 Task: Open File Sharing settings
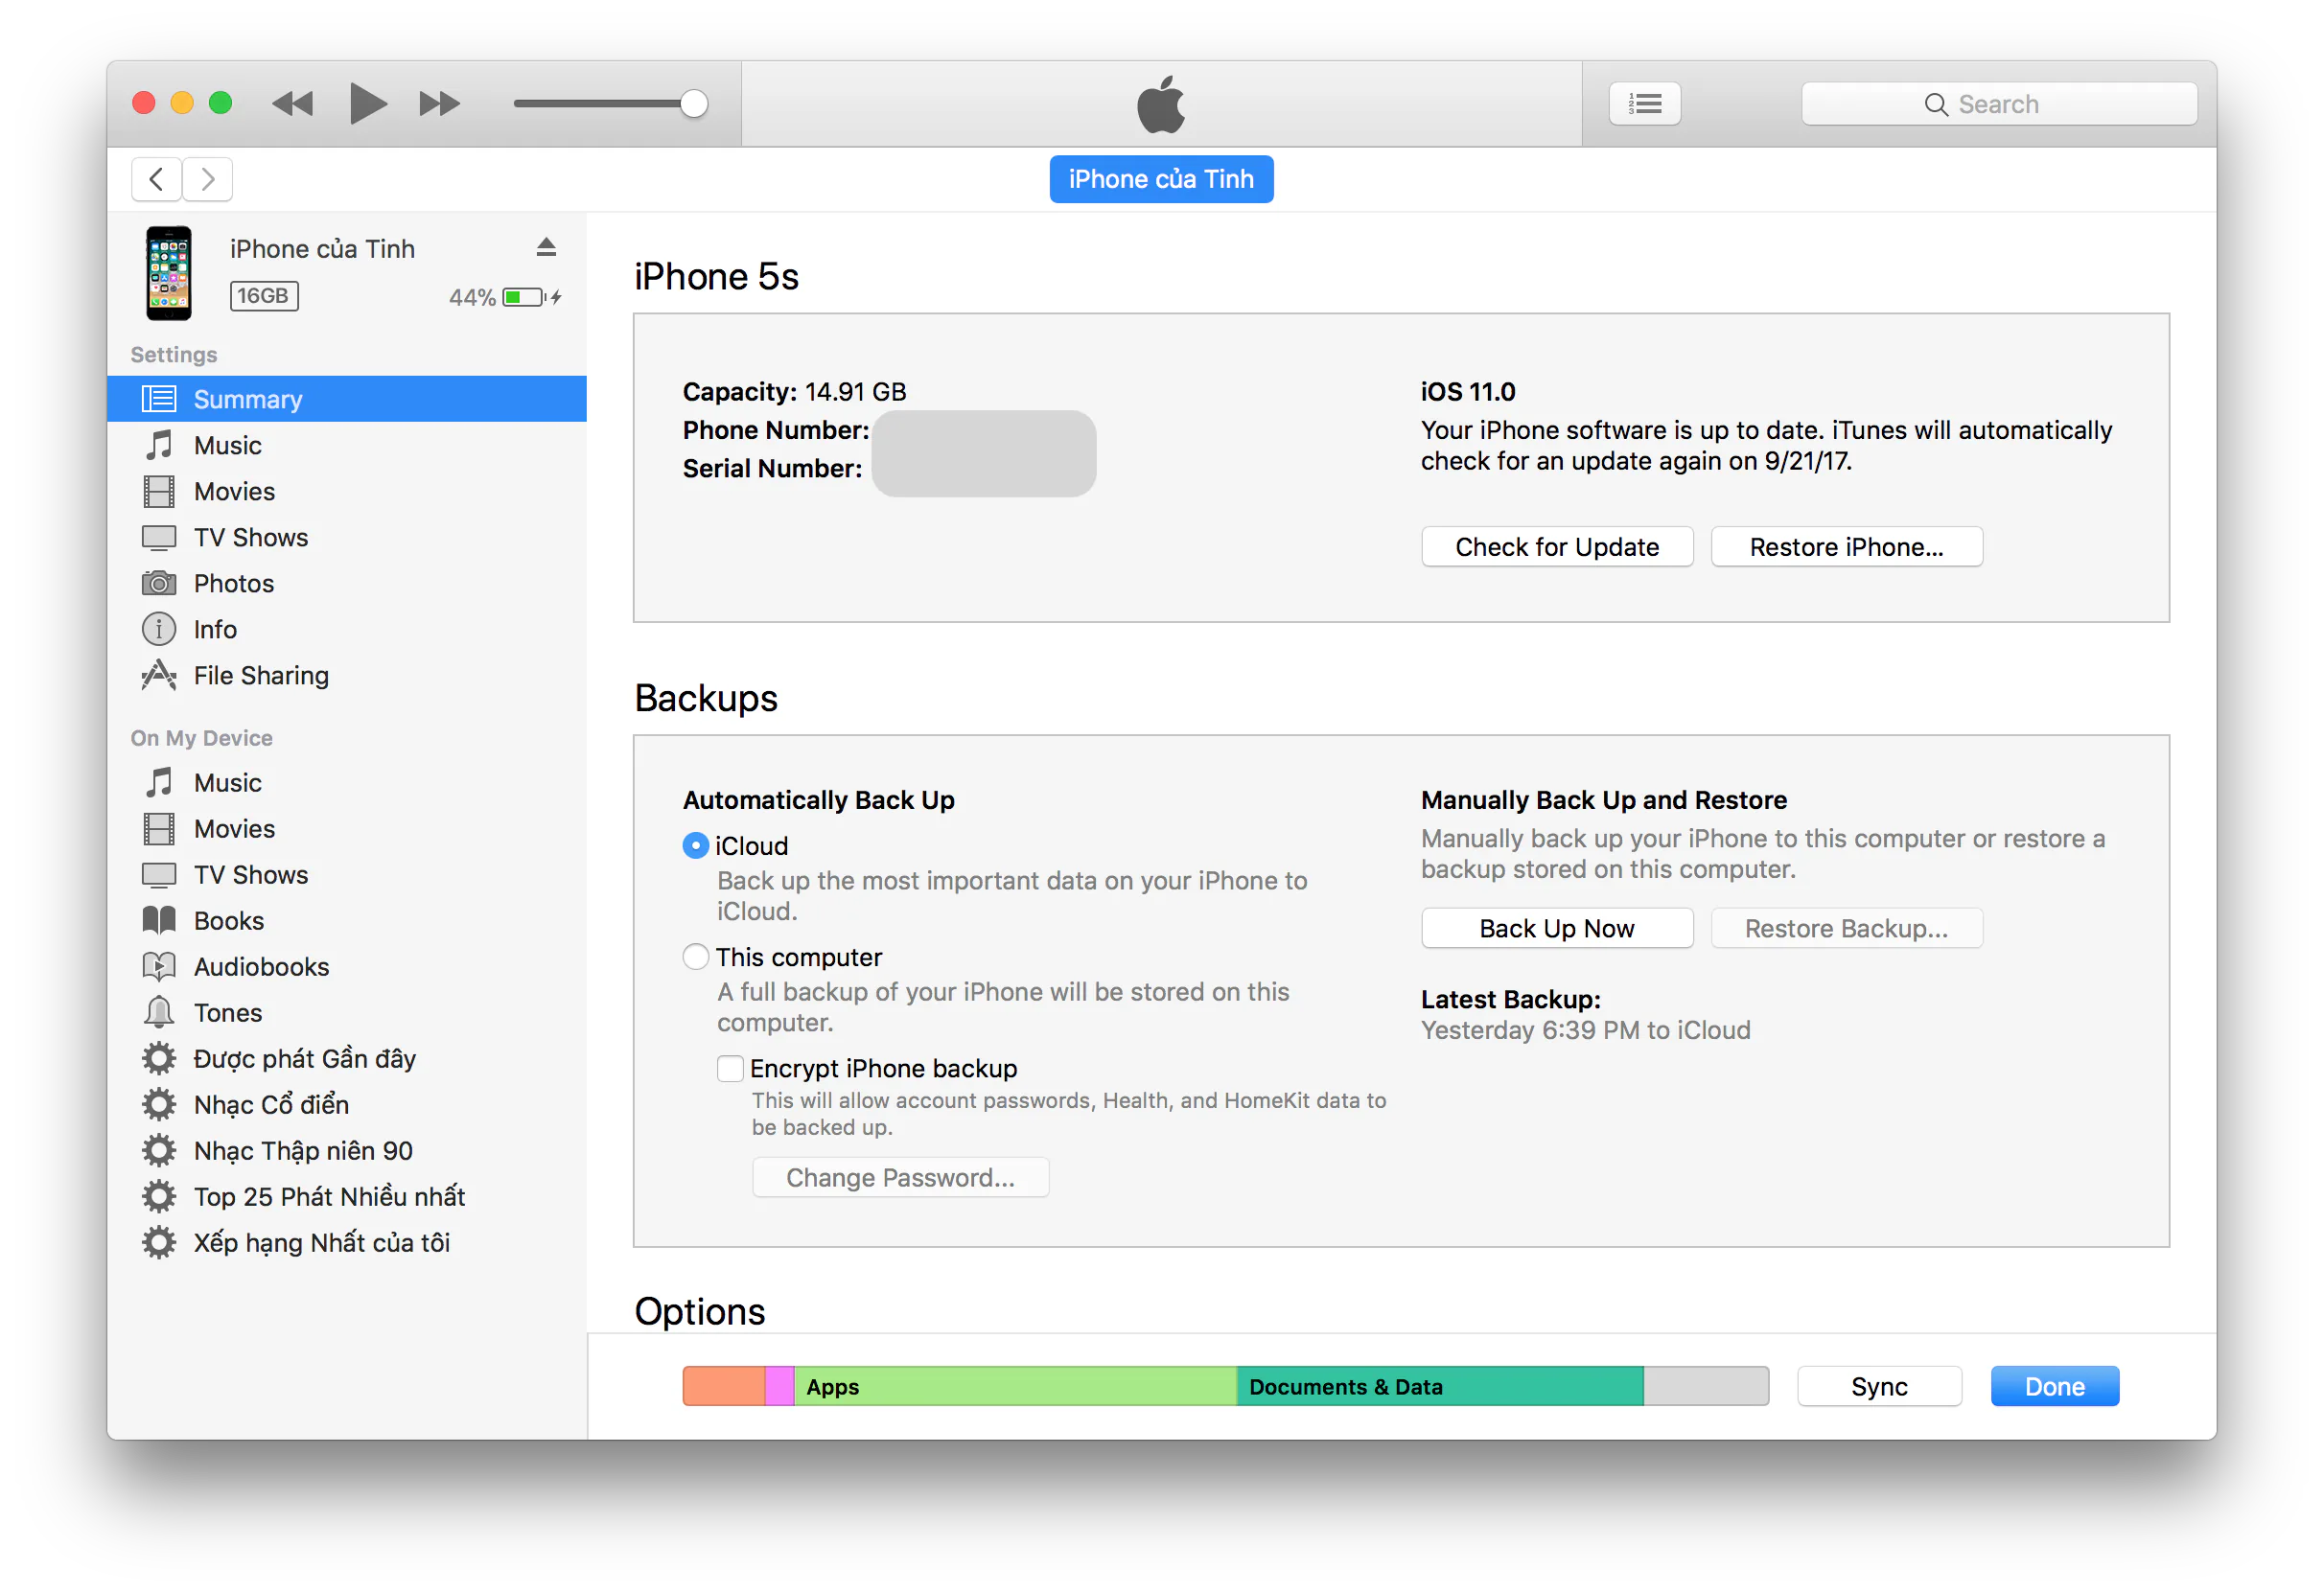click(x=346, y=676)
